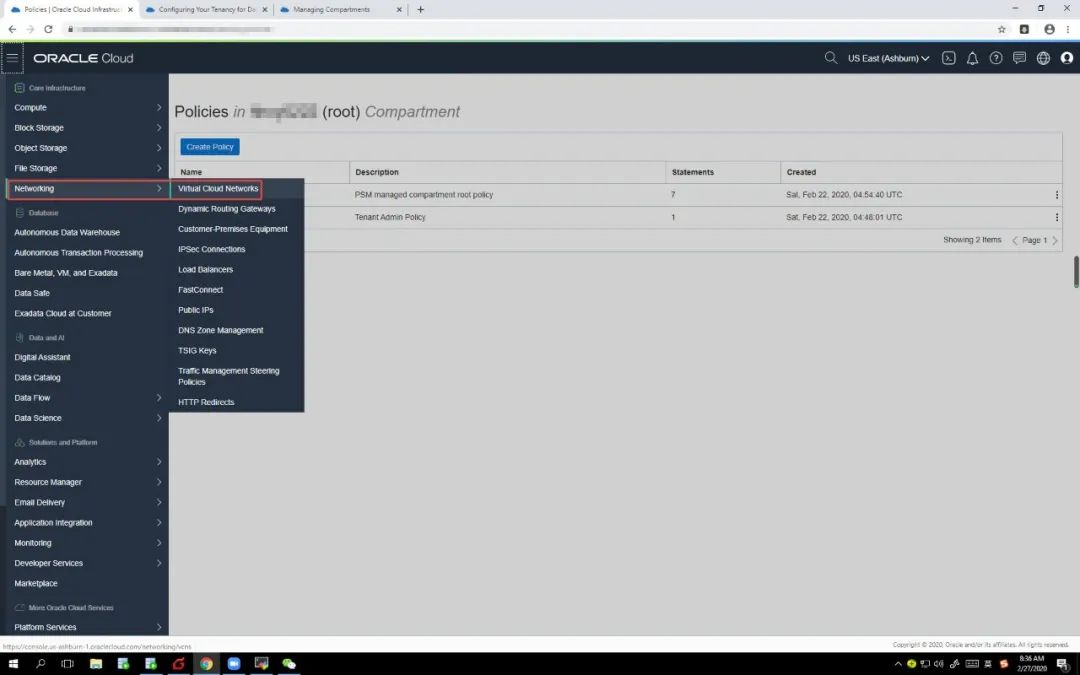Click the Create Policy button
The width and height of the screenshot is (1080, 675).
210,147
